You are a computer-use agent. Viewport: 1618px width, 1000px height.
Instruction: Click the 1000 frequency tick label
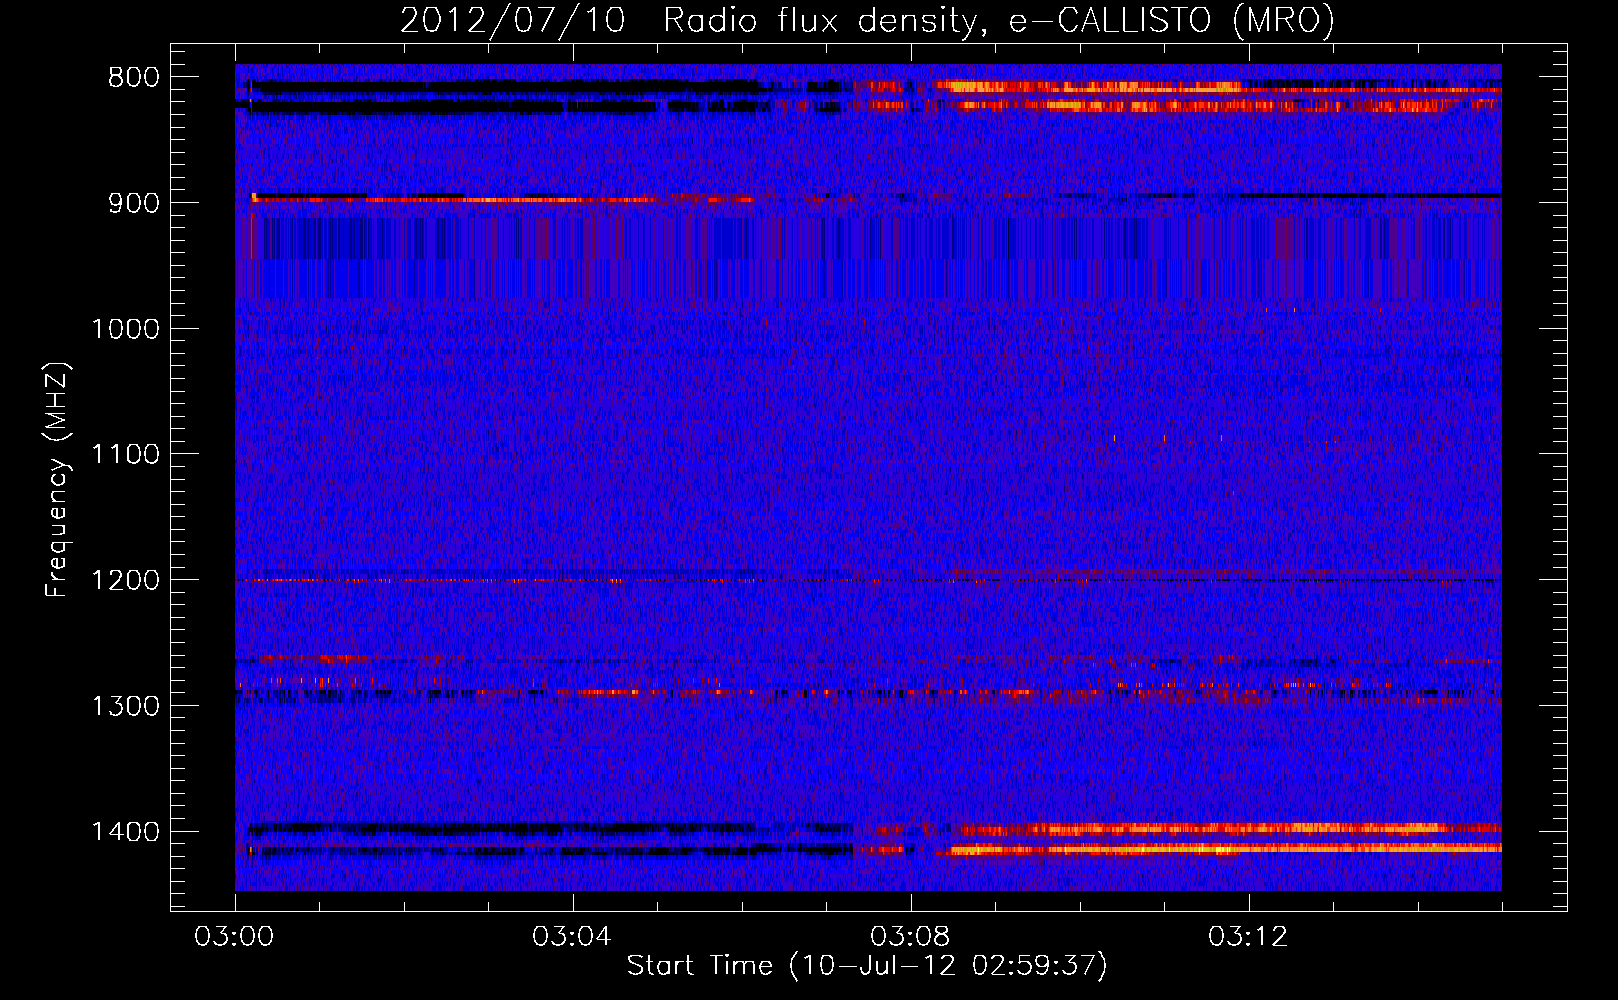[x=125, y=329]
